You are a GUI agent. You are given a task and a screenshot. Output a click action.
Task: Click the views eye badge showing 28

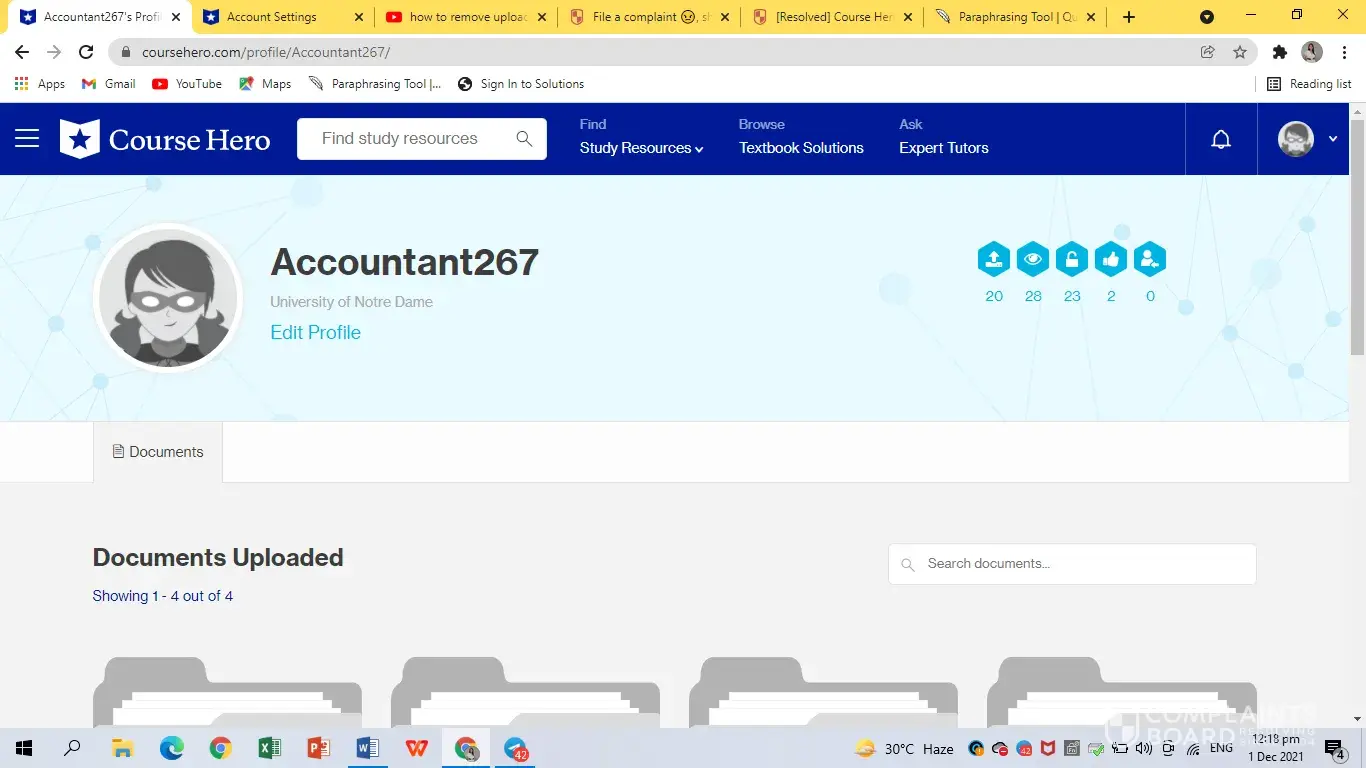click(1033, 259)
